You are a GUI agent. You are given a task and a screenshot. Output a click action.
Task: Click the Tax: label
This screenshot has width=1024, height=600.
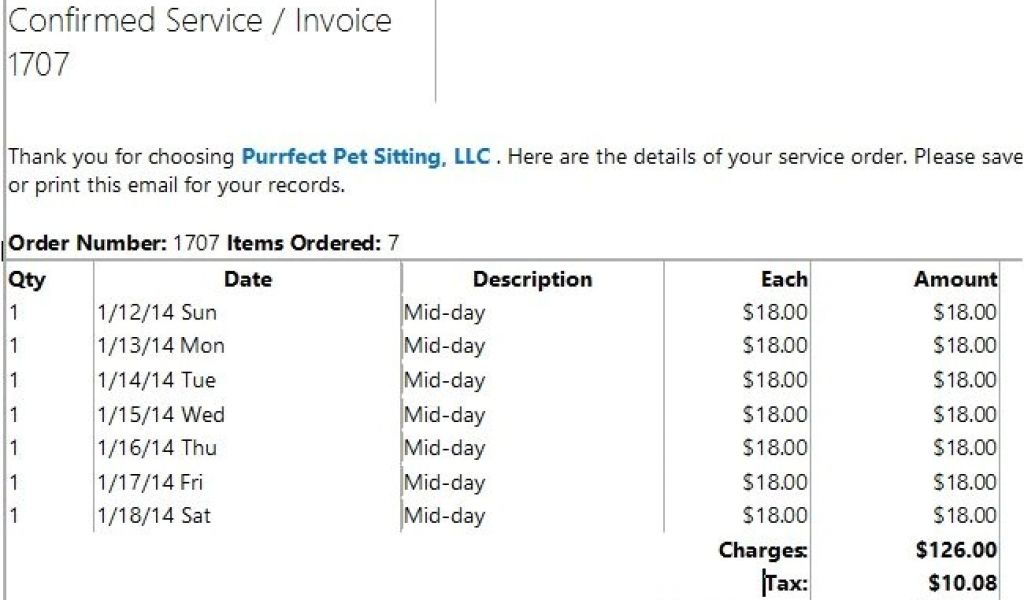(786, 582)
